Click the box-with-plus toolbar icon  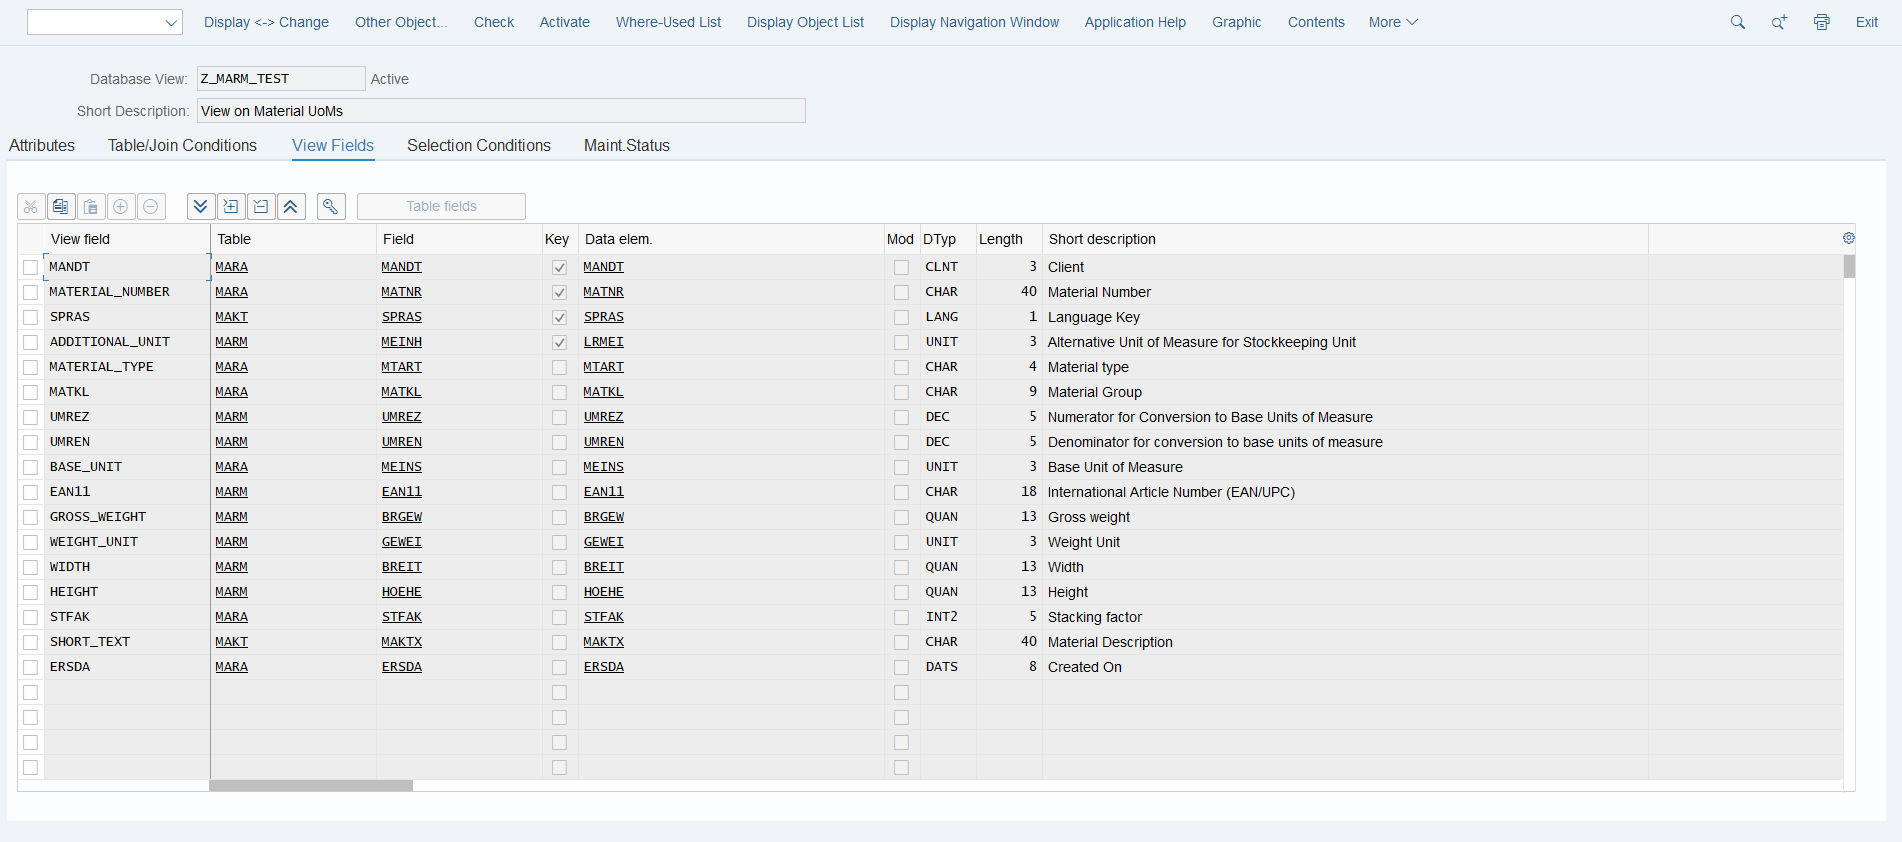pos(231,206)
